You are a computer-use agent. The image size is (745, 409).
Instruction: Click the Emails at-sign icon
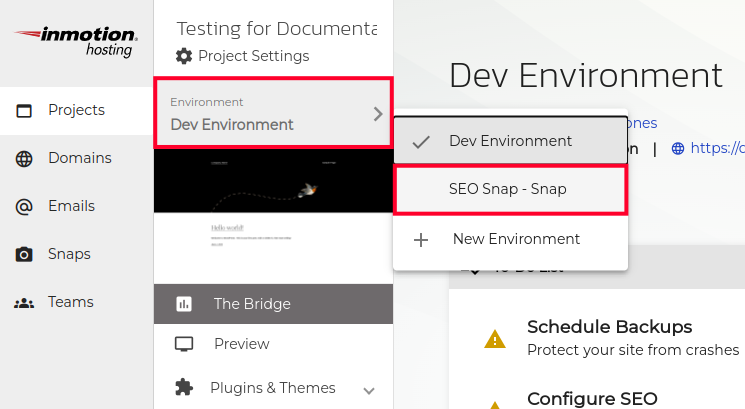(24, 206)
